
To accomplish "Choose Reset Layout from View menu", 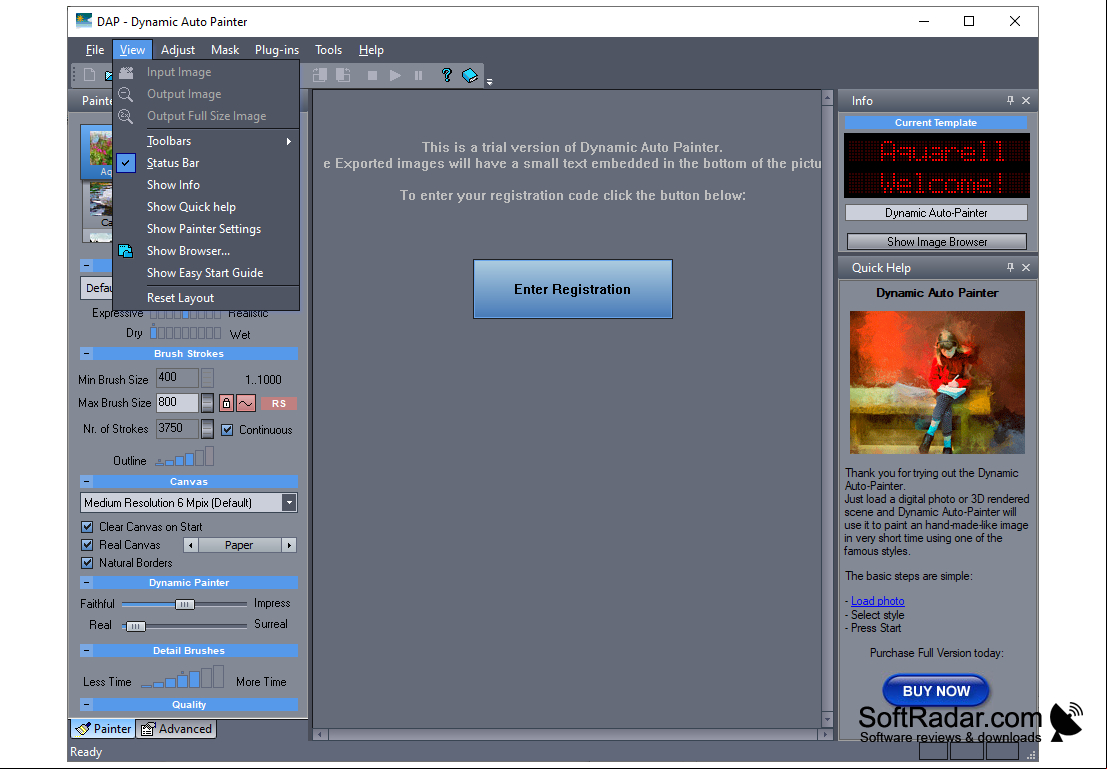I will point(206,298).
